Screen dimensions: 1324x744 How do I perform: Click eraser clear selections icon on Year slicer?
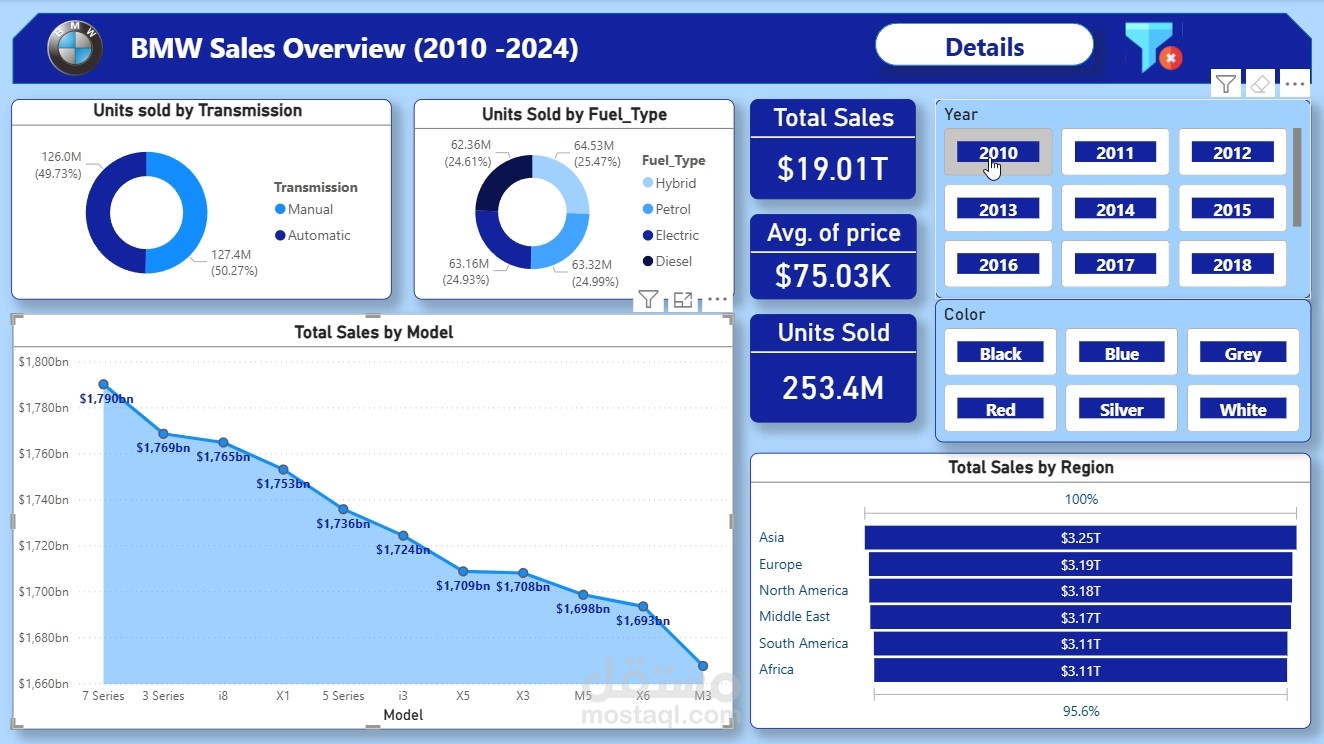[x=1261, y=84]
